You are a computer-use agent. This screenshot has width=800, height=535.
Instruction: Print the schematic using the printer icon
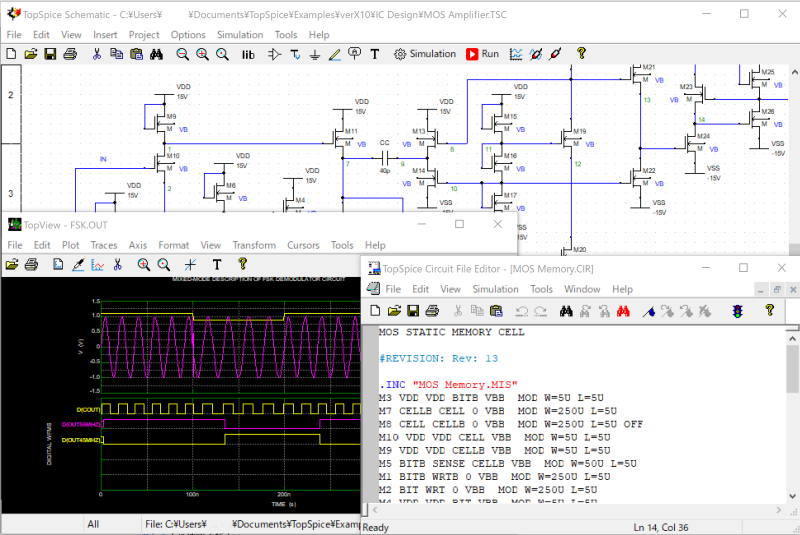click(70, 54)
